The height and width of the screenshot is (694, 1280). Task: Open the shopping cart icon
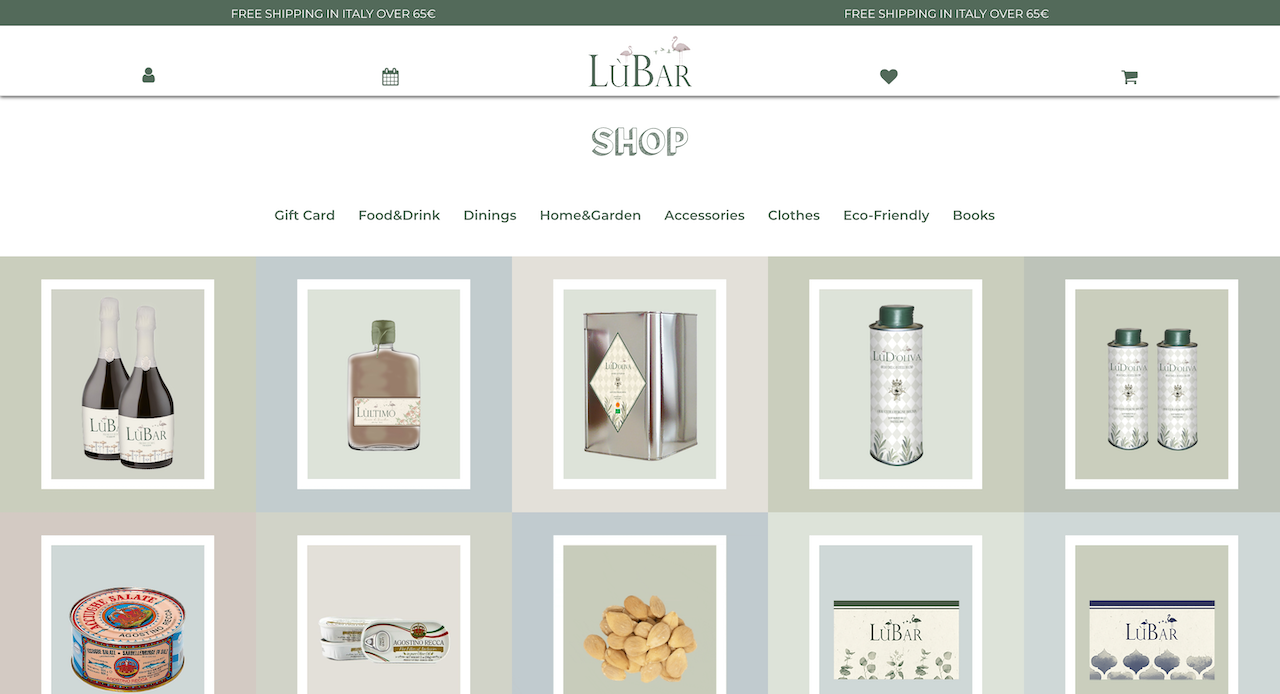[1129, 77]
